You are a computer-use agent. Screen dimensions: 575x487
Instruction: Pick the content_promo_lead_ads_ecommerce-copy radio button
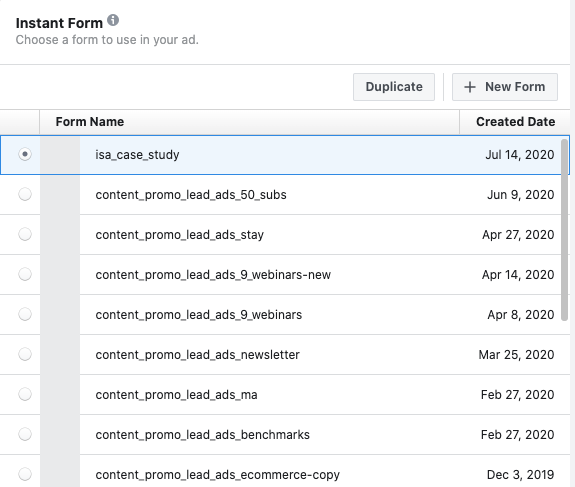click(25, 474)
